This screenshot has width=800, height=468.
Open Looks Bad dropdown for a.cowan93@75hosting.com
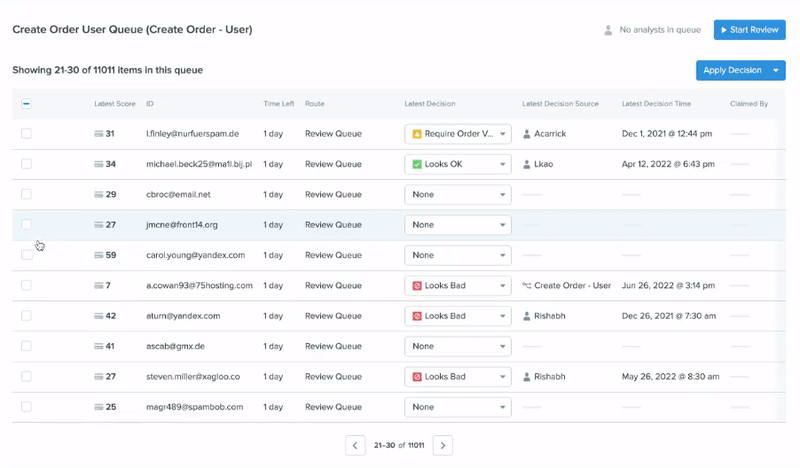(x=458, y=285)
